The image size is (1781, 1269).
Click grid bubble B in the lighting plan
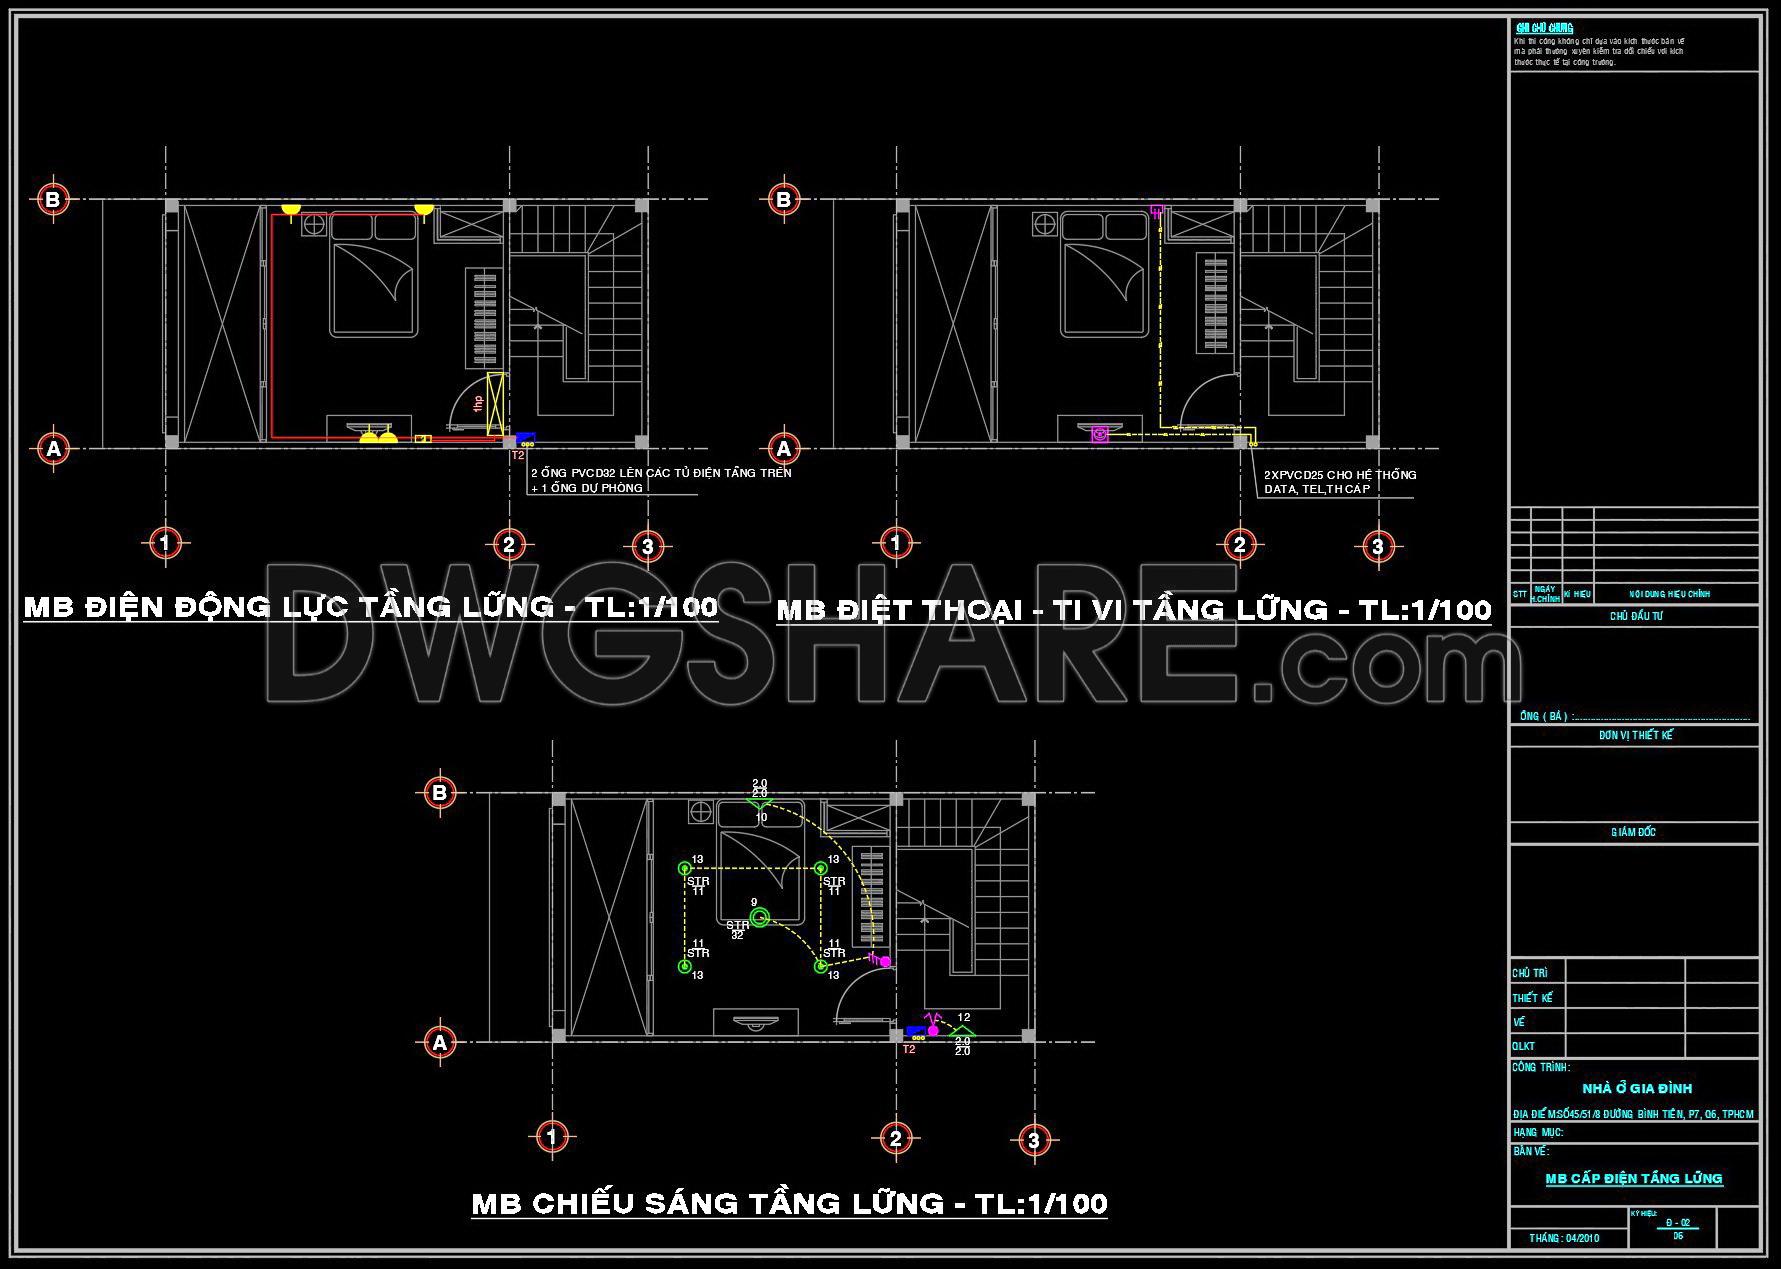click(439, 793)
